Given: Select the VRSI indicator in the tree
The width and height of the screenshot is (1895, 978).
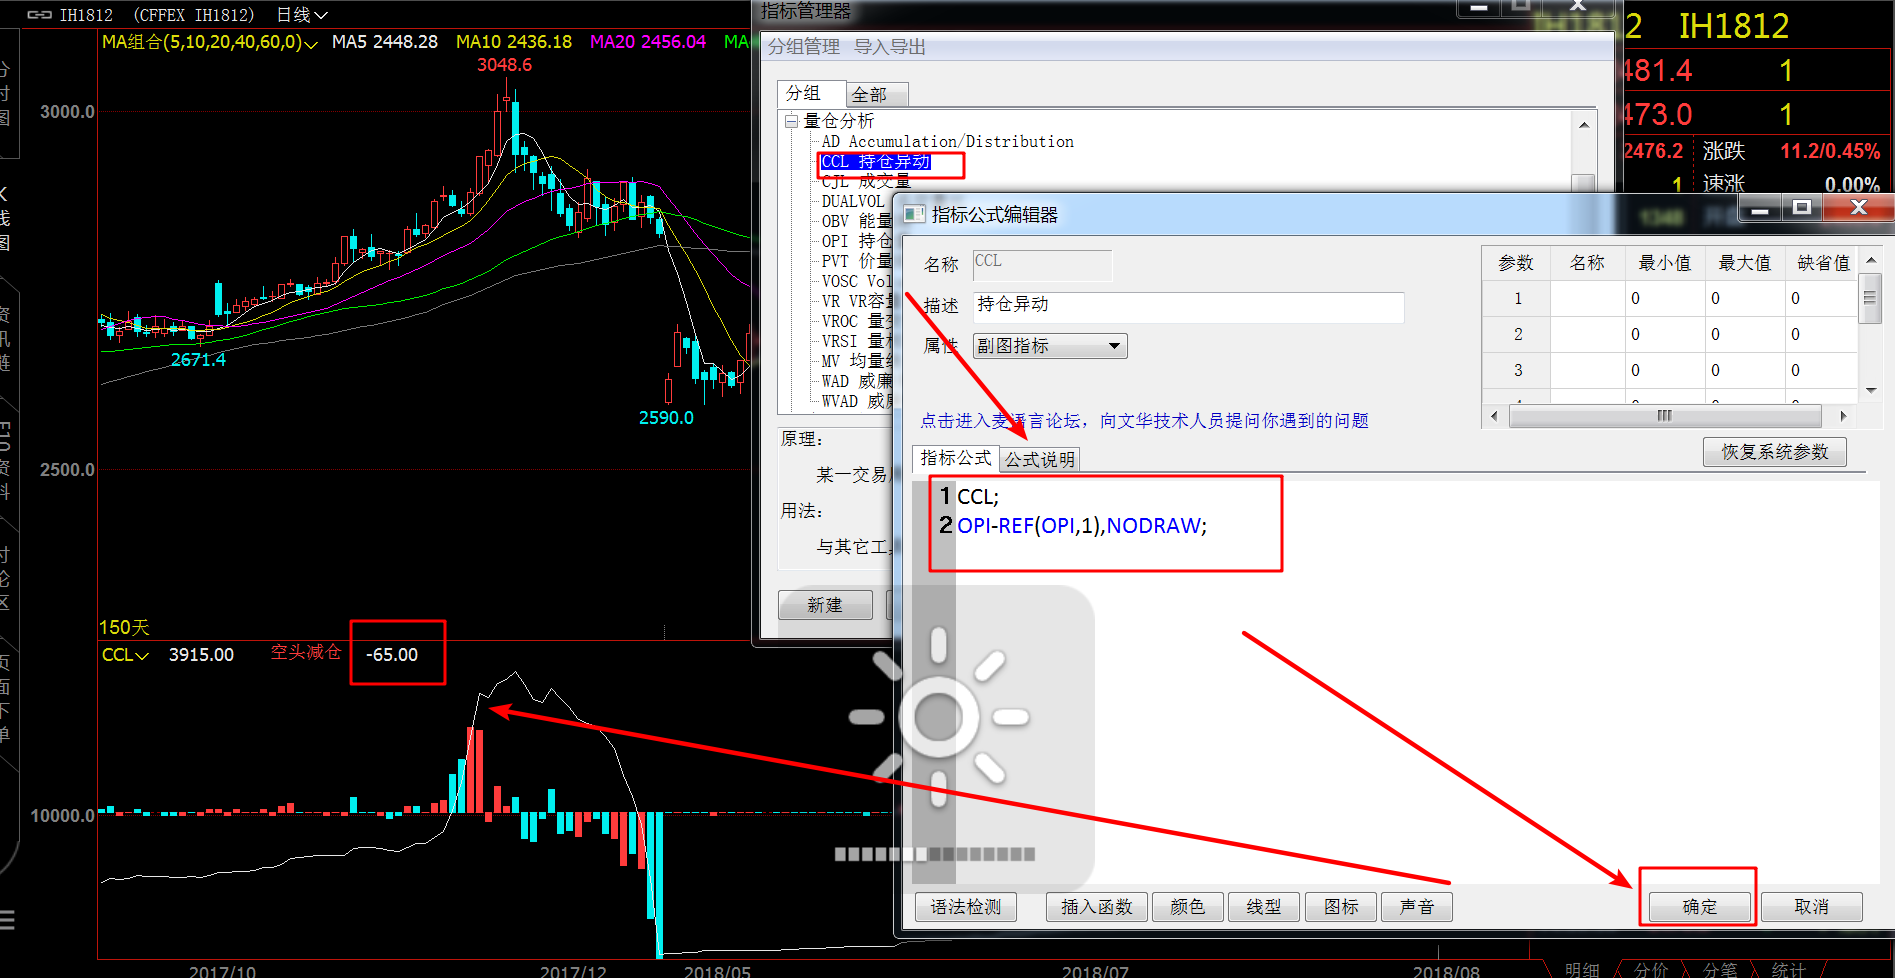Looking at the screenshot, I should point(856,341).
